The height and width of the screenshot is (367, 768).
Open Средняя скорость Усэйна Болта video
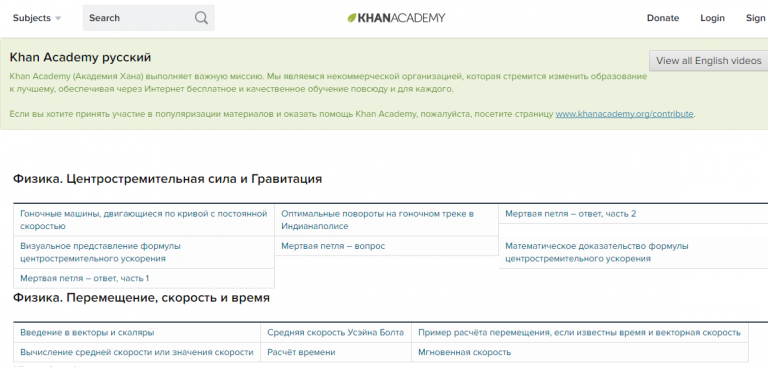[336, 332]
